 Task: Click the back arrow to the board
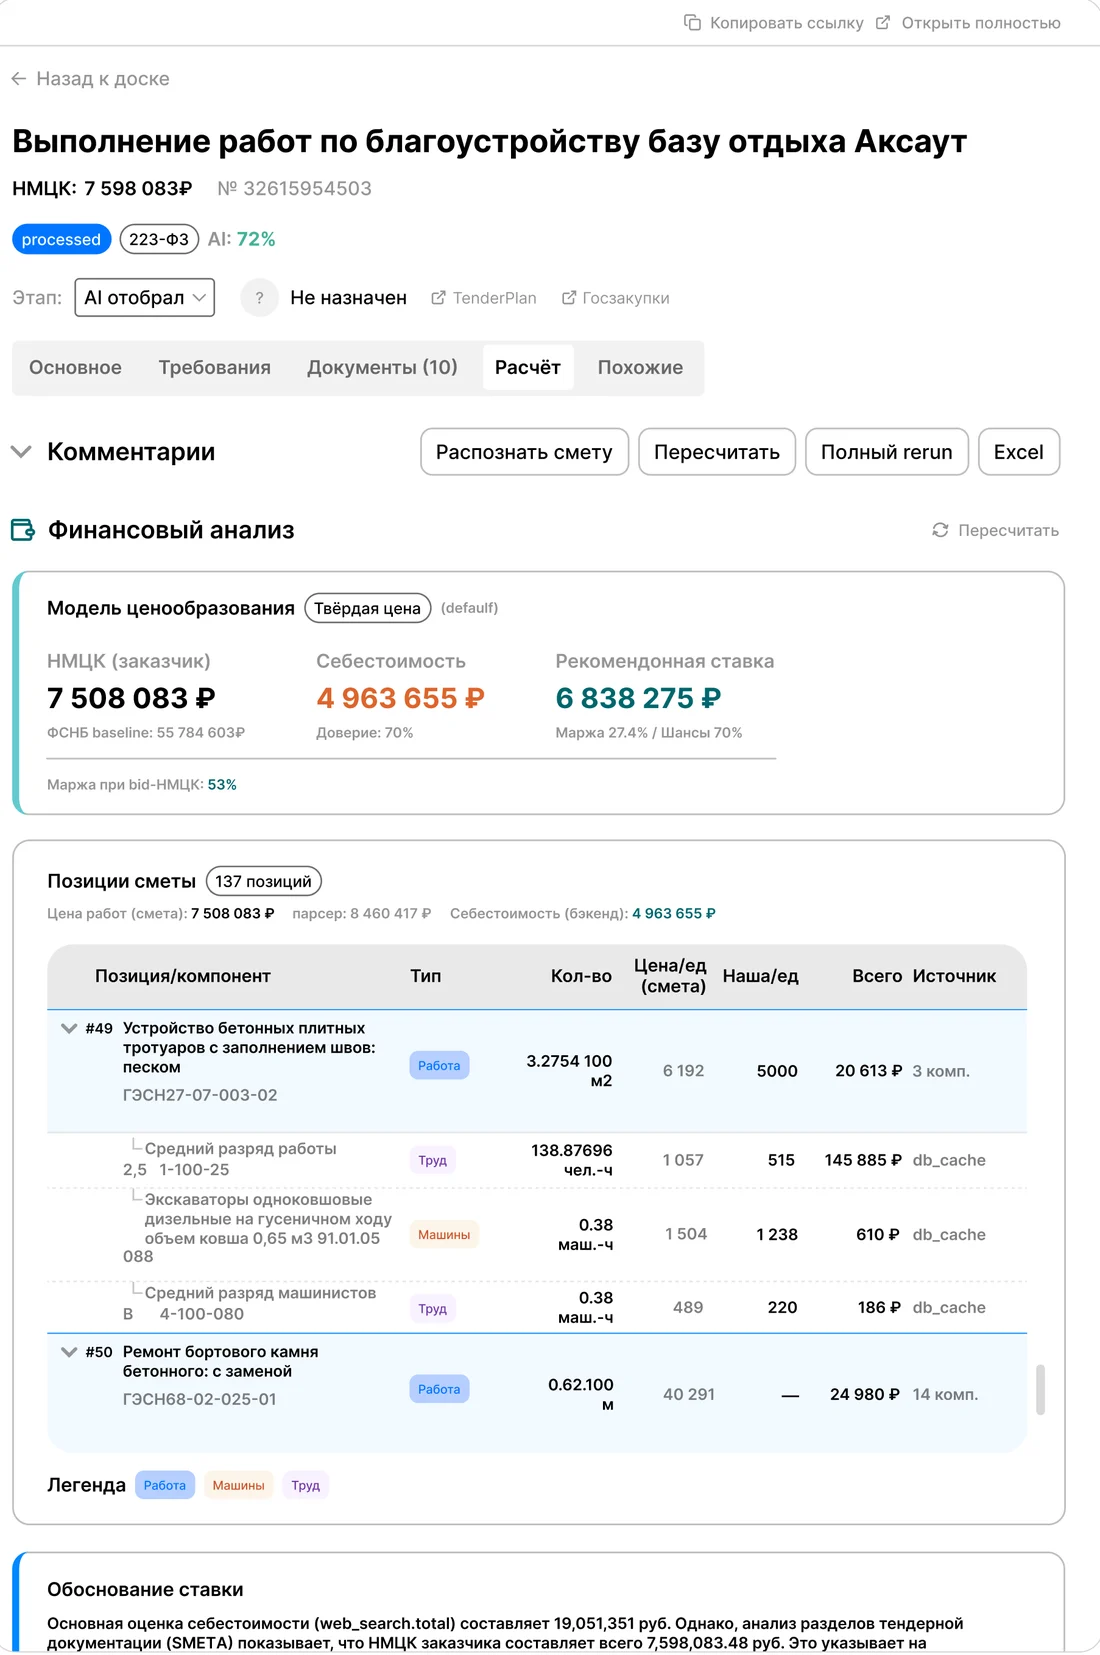pos(19,79)
